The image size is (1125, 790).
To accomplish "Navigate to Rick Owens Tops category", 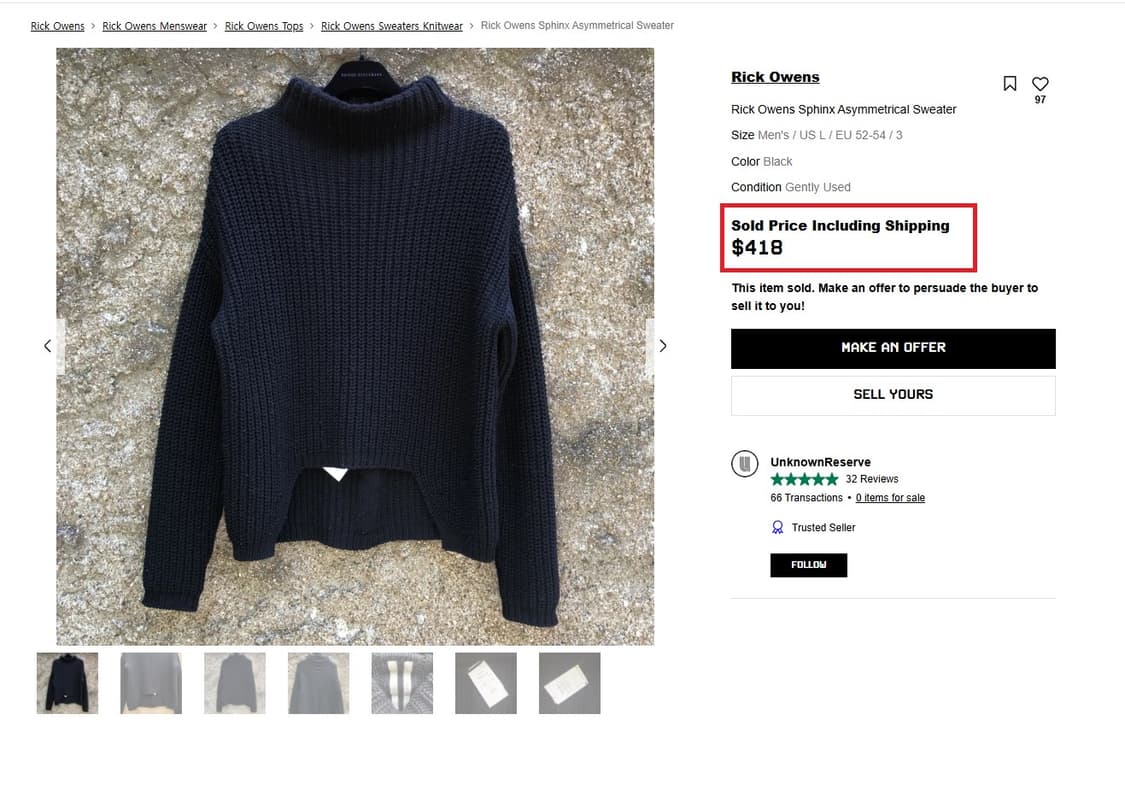I will 264,26.
